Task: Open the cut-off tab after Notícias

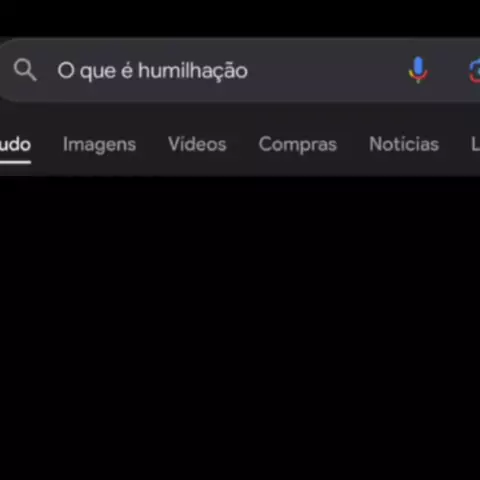Action: 476,144
